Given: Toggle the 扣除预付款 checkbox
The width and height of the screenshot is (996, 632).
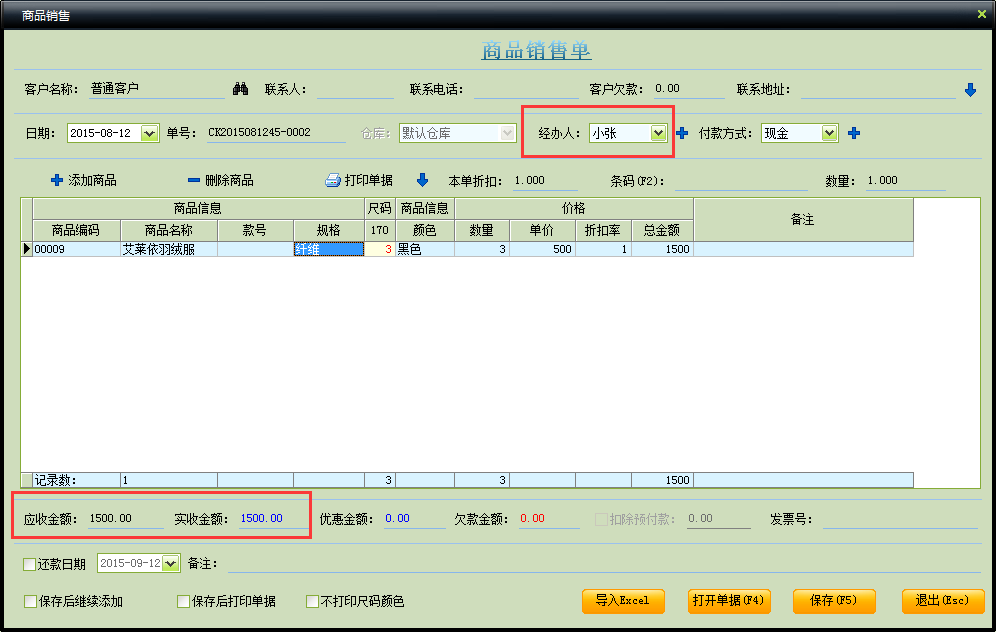Looking at the screenshot, I should click(x=601, y=520).
